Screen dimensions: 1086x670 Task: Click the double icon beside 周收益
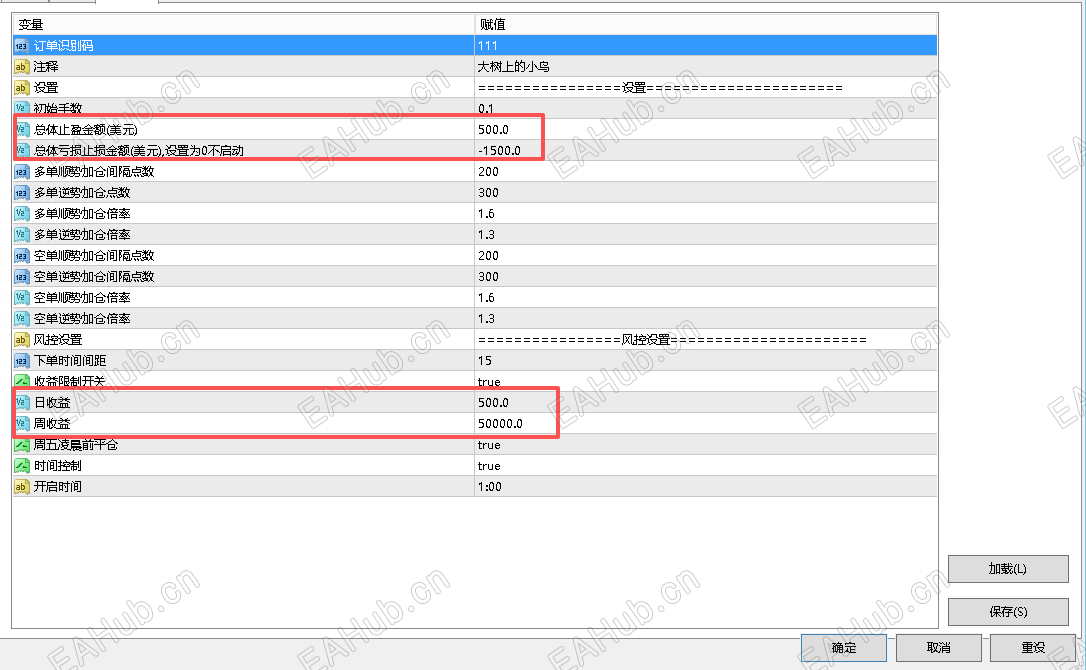(21, 423)
